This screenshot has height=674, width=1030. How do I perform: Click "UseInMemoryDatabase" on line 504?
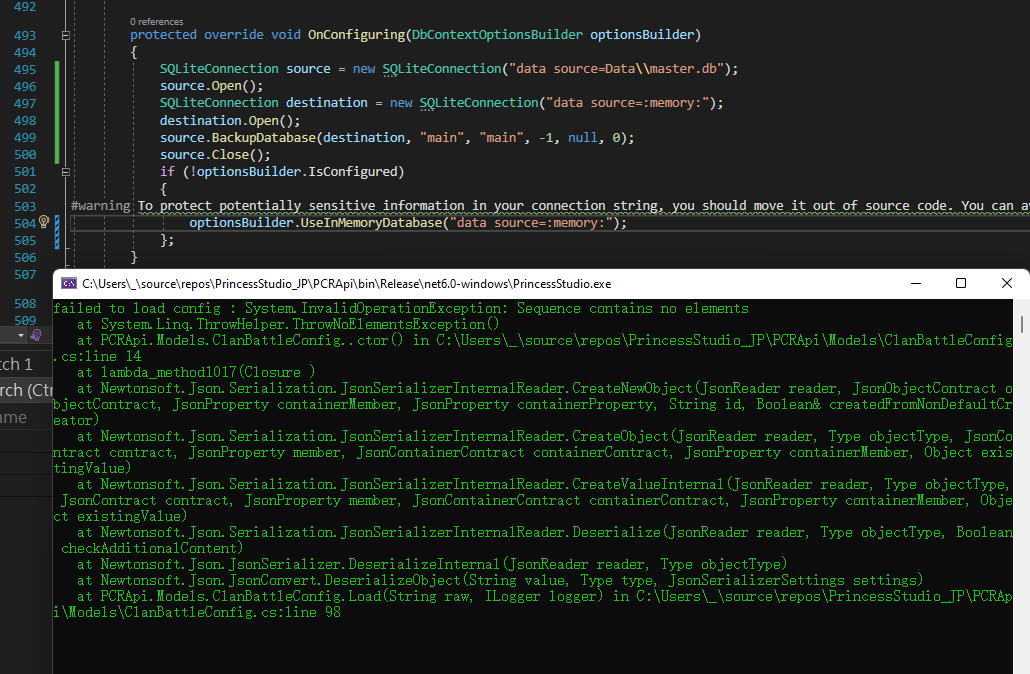click(371, 223)
